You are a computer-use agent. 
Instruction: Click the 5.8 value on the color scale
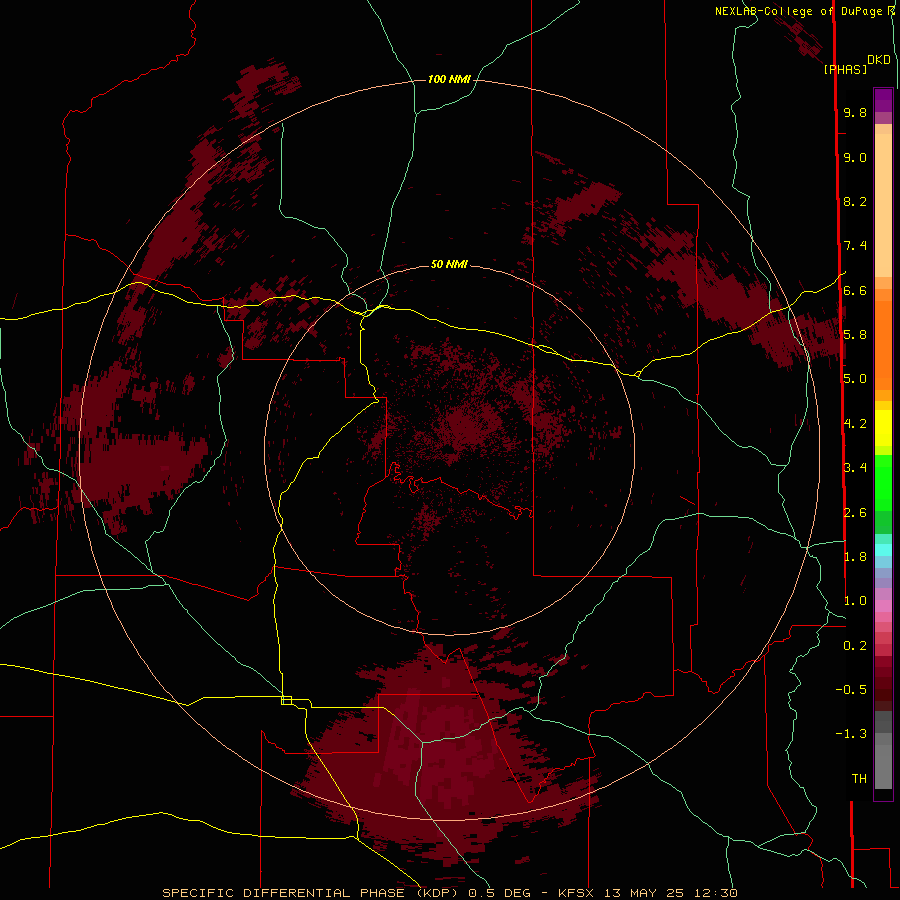click(855, 335)
